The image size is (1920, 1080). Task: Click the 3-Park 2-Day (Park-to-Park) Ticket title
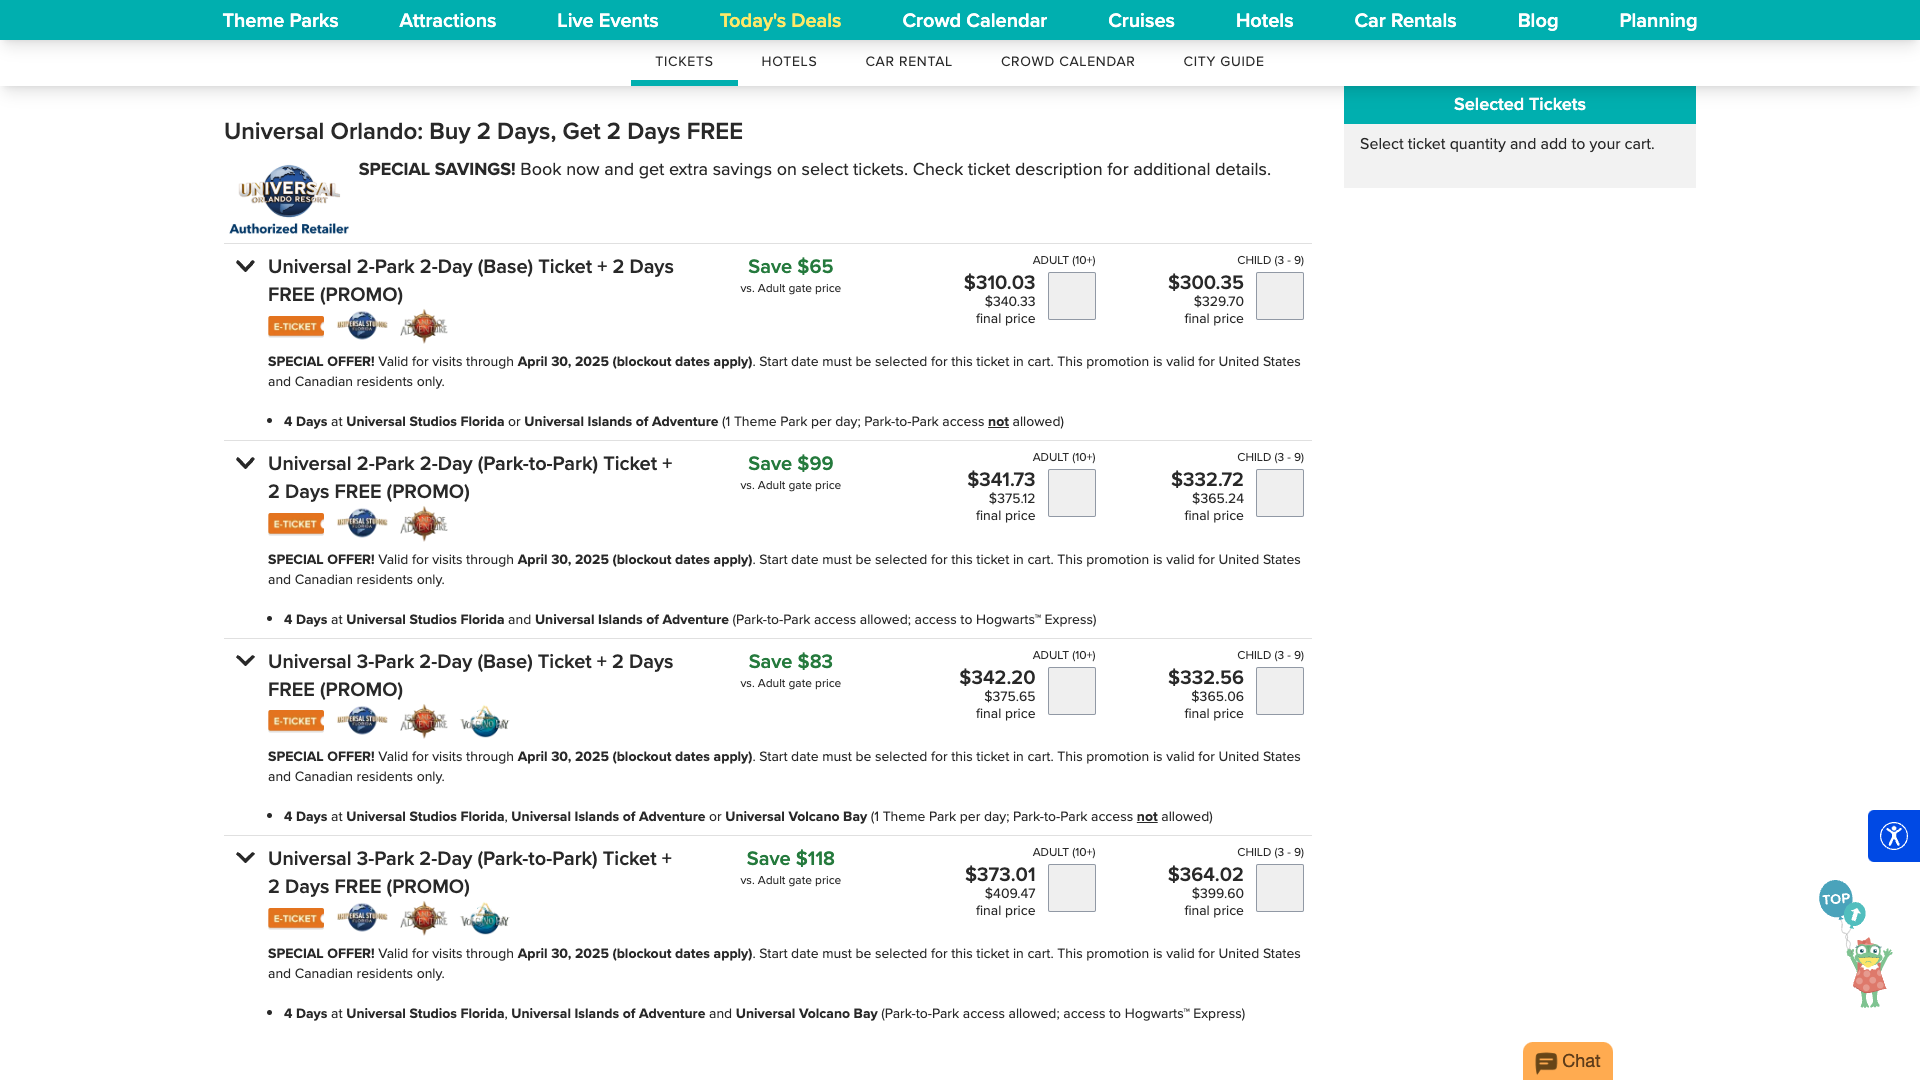(470, 872)
